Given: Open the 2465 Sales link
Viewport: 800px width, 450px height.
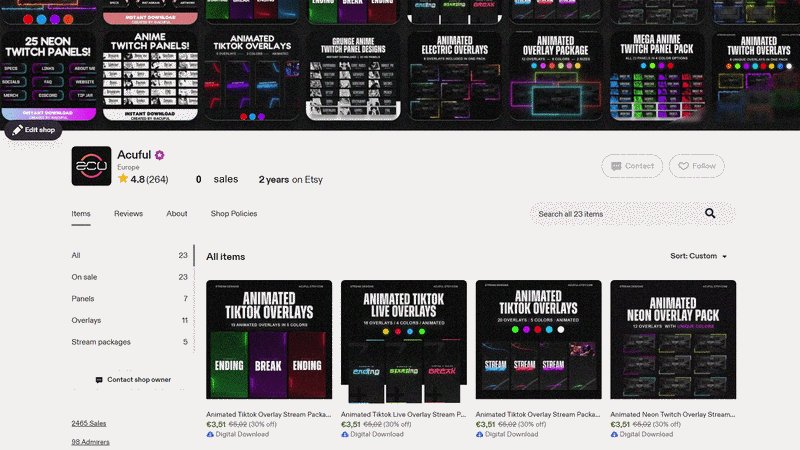Looking at the screenshot, I should pos(89,423).
